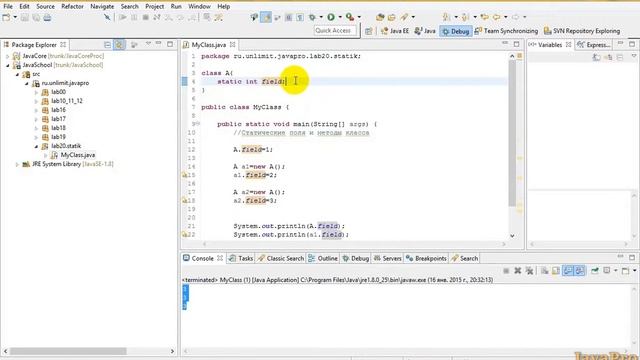640x360 pixels.
Task: Click the Previous Annotation icon
Action: (x=465, y=17)
